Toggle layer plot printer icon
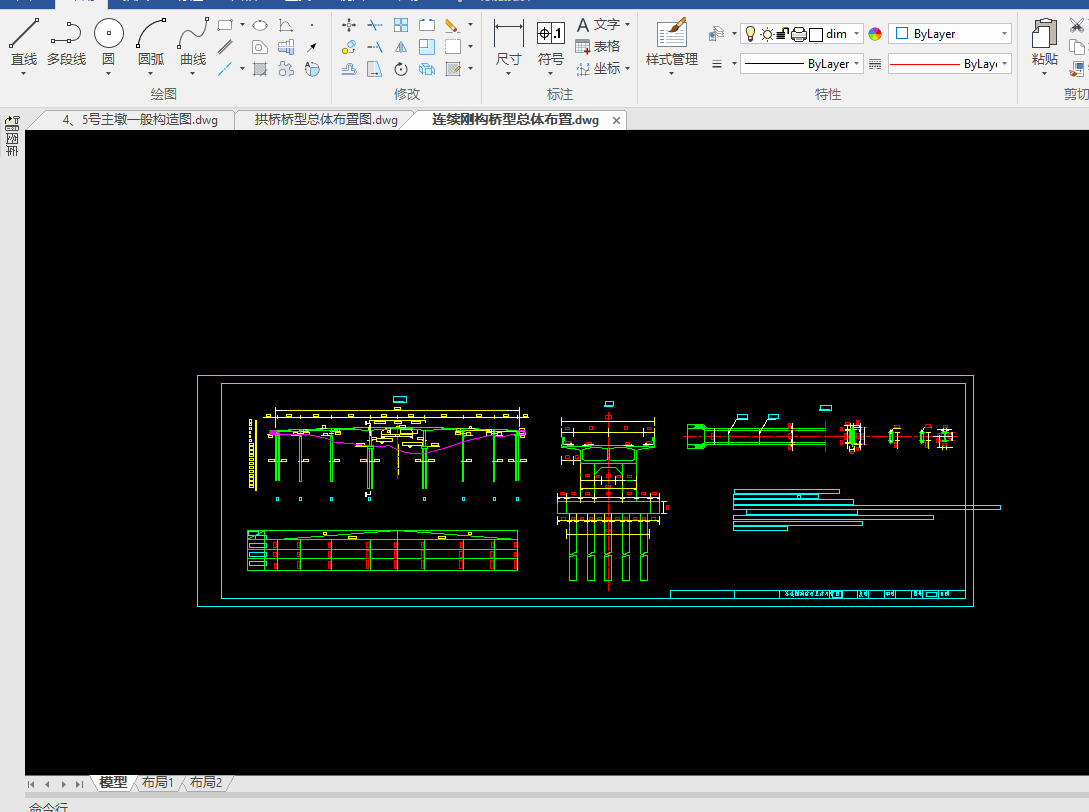 click(x=798, y=34)
